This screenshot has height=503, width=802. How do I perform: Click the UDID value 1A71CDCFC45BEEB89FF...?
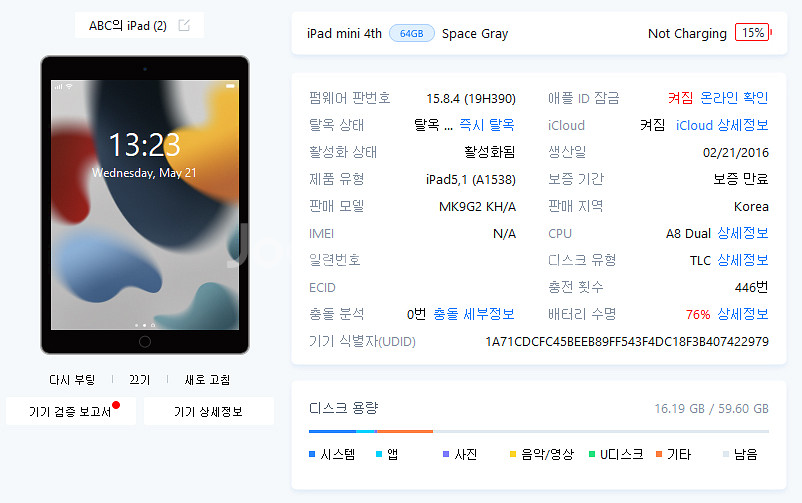tap(627, 341)
